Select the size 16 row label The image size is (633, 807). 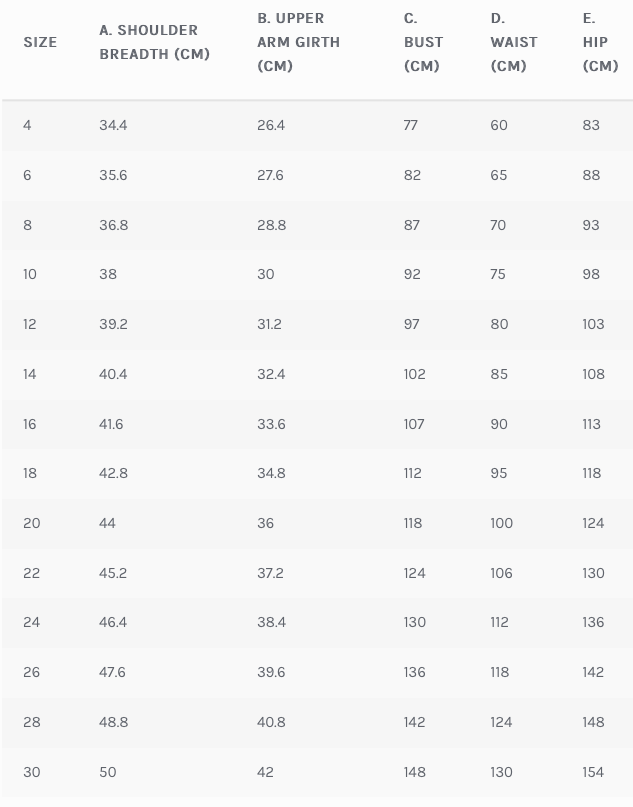coord(29,424)
